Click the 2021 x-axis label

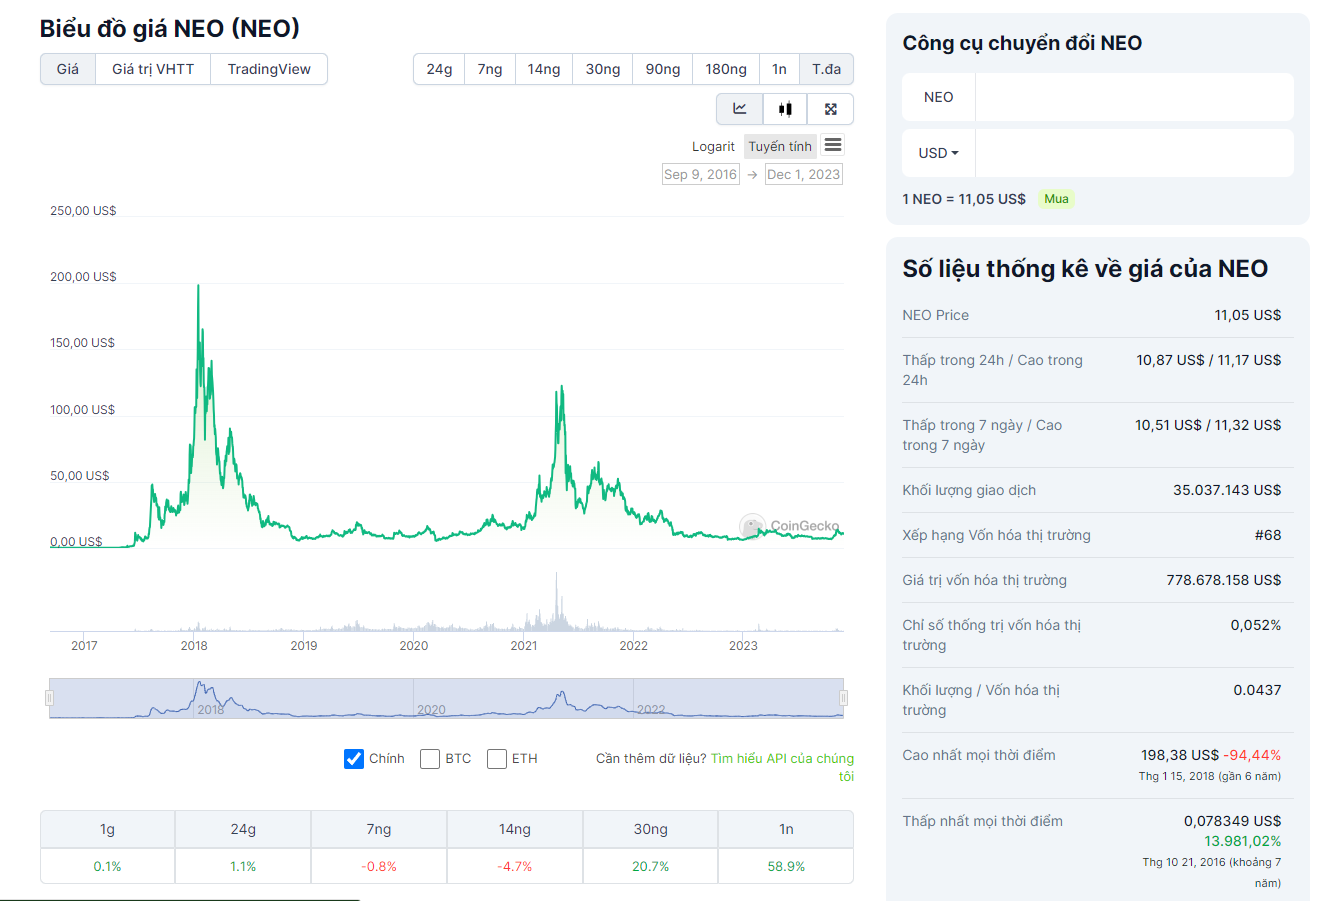click(x=524, y=645)
